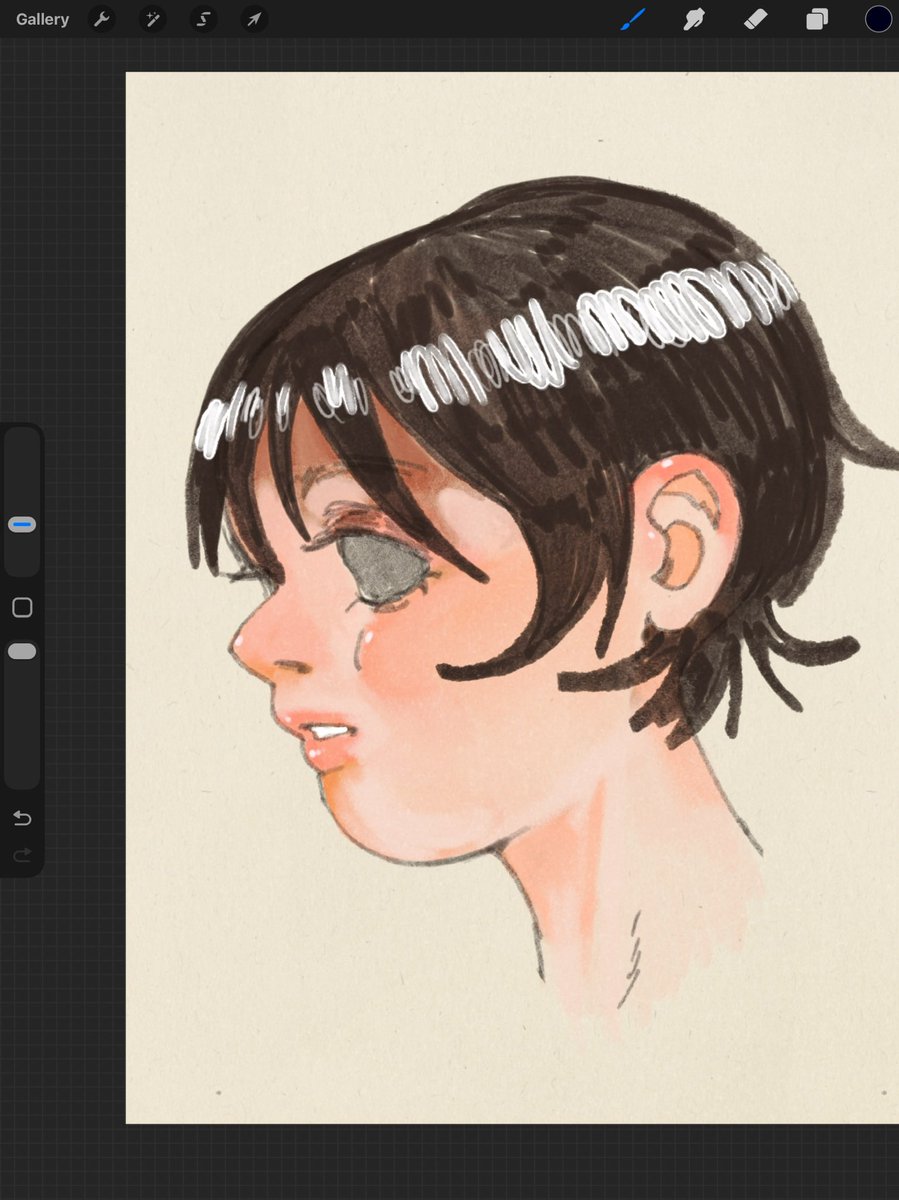Activate the Selection tool
This screenshot has width=899, height=1200.
click(203, 19)
